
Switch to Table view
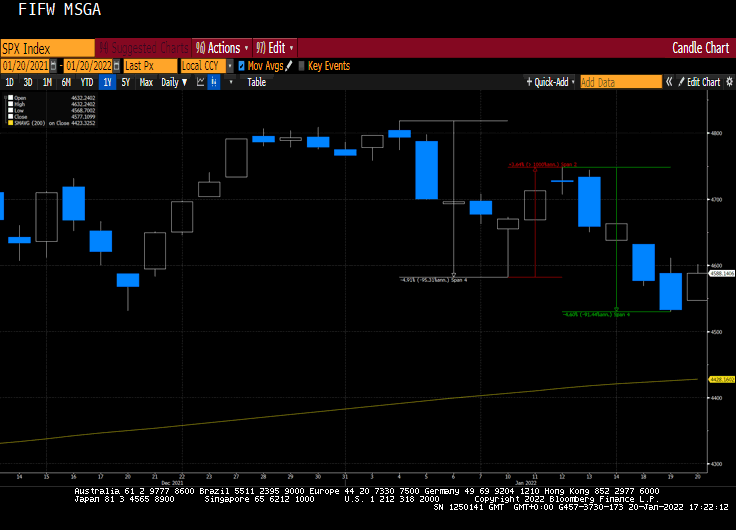point(256,82)
